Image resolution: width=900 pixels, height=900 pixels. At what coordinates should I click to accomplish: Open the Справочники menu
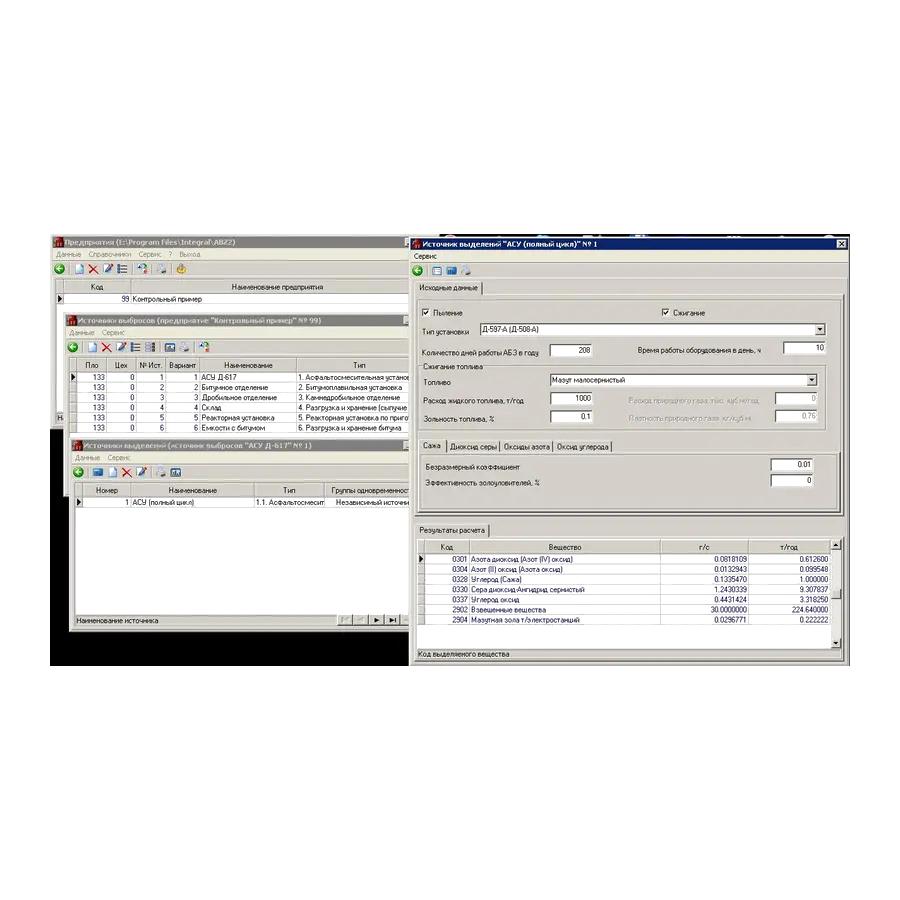(x=110, y=254)
